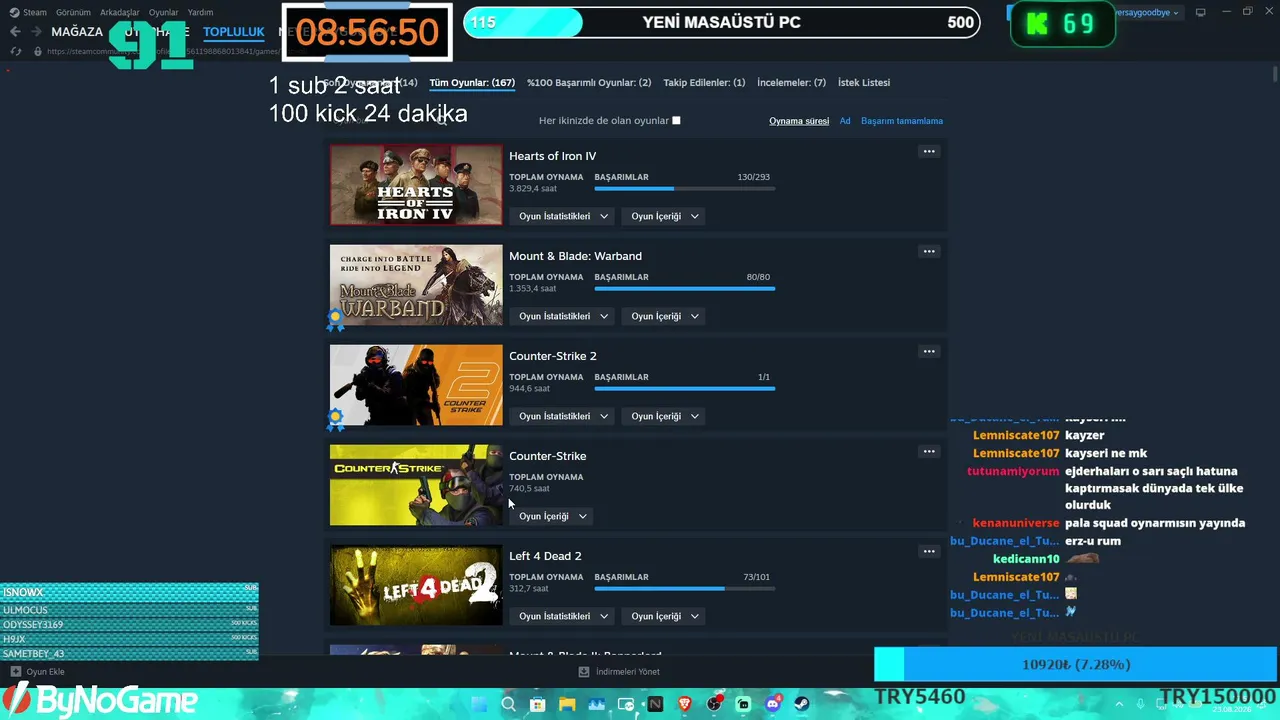The height and width of the screenshot is (720, 1280).
Task: Select the 'İncelemeler: (7)' tab
Action: coord(791,83)
